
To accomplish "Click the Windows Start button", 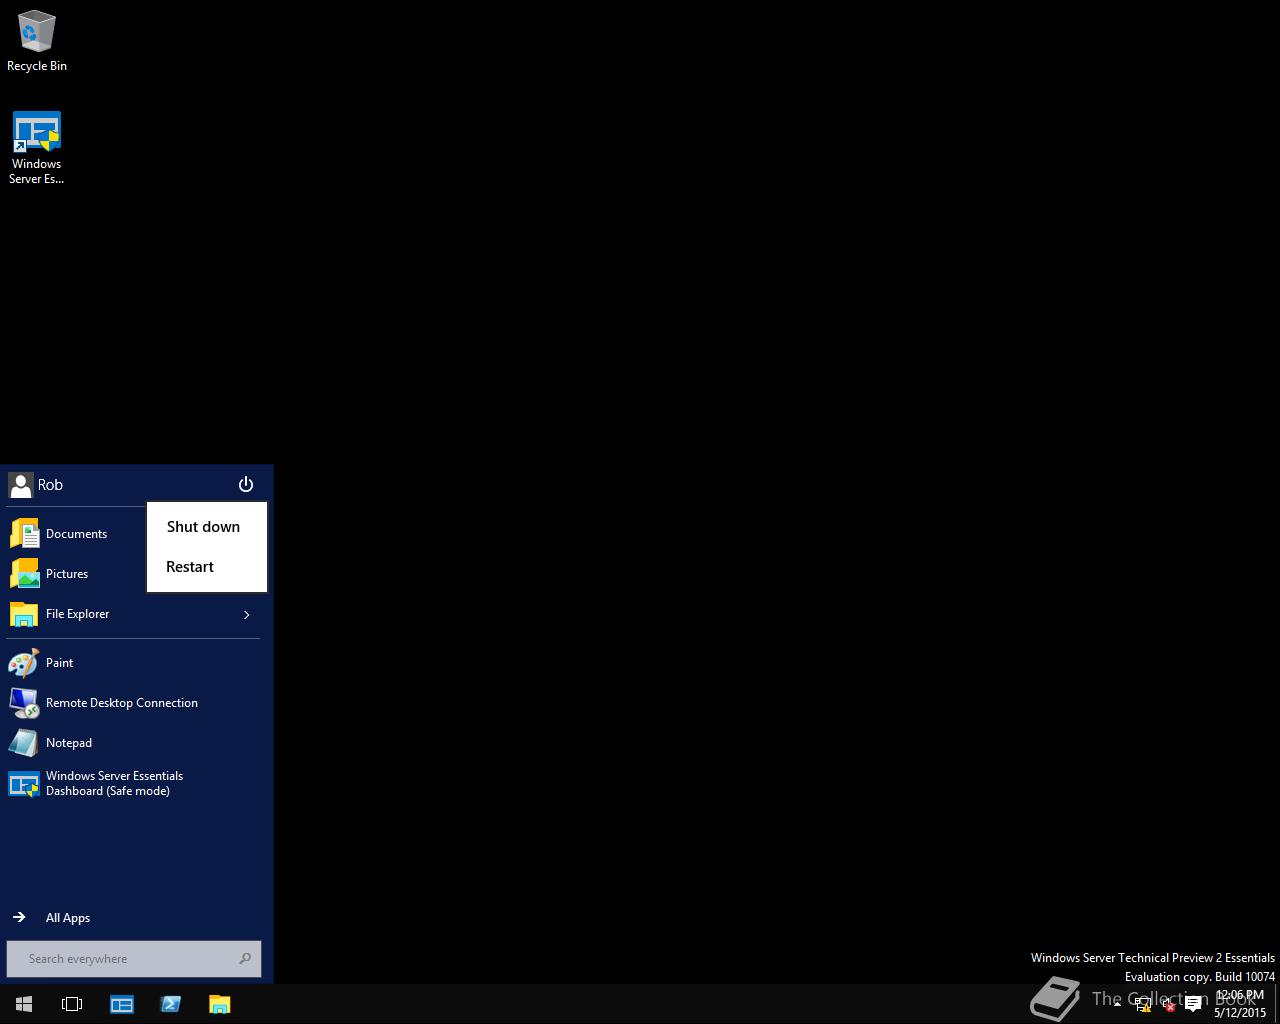I will pos(24,1004).
